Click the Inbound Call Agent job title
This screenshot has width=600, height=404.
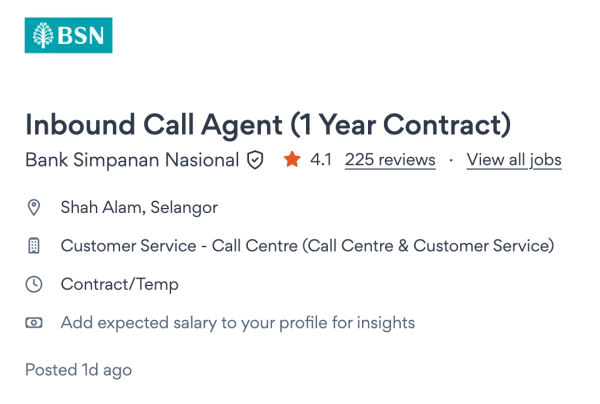click(x=268, y=125)
